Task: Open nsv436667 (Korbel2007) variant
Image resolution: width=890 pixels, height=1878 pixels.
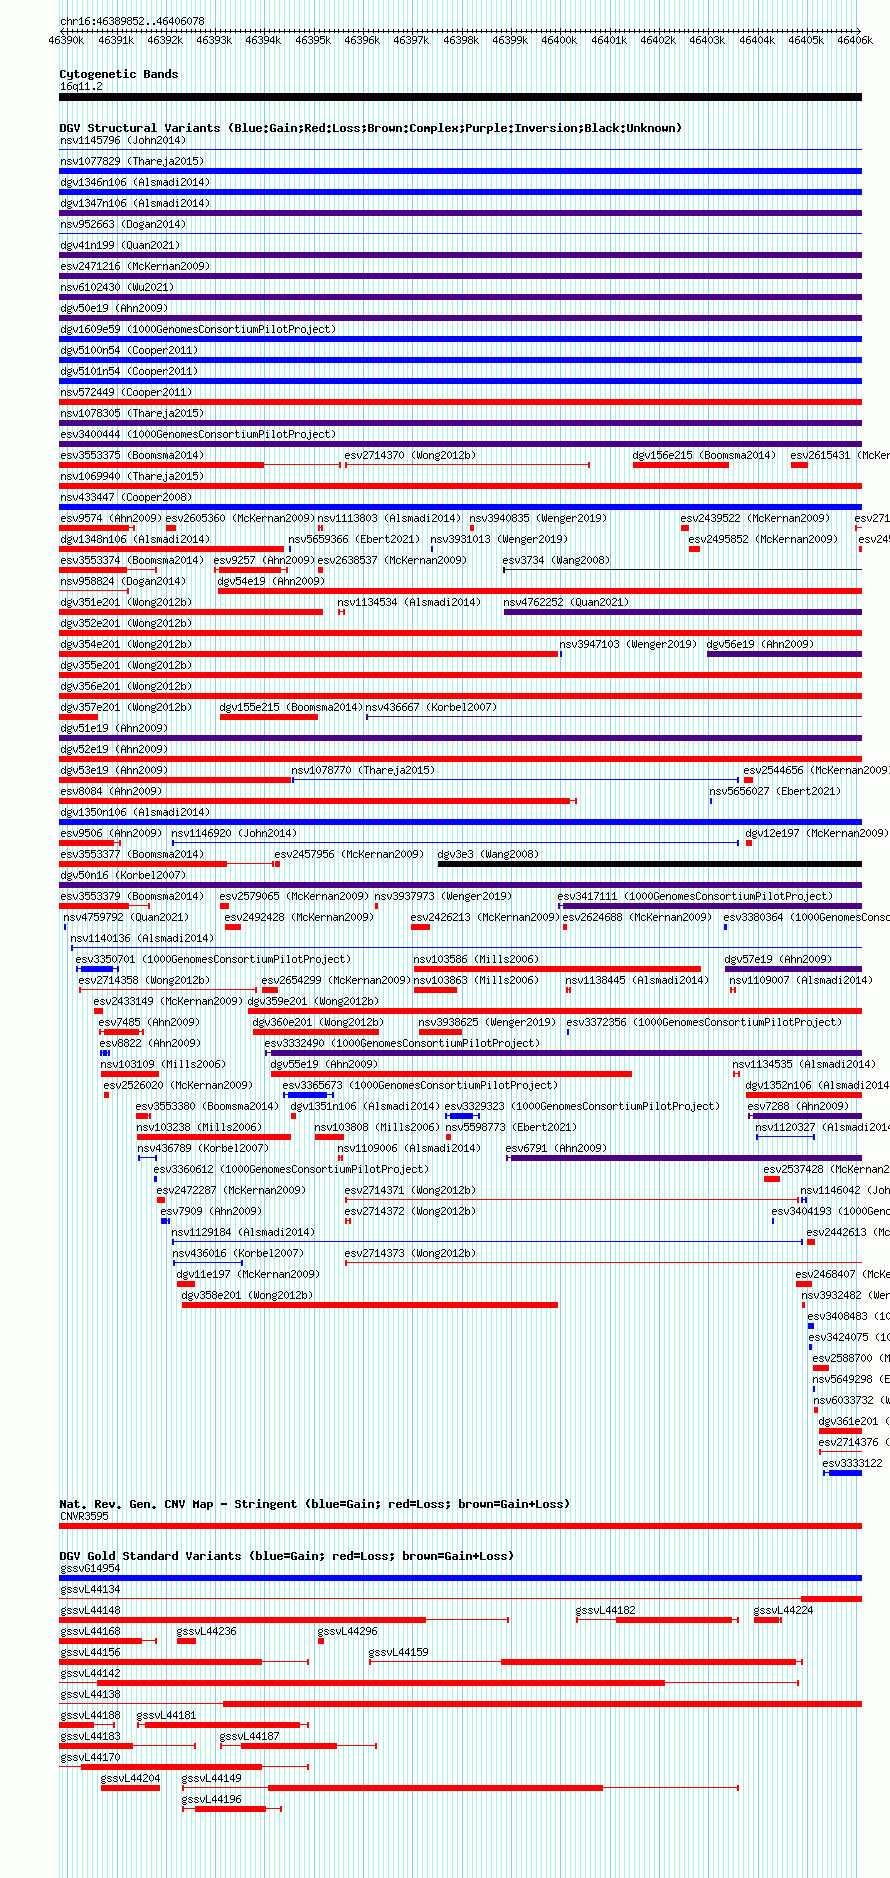Action: 431,707
